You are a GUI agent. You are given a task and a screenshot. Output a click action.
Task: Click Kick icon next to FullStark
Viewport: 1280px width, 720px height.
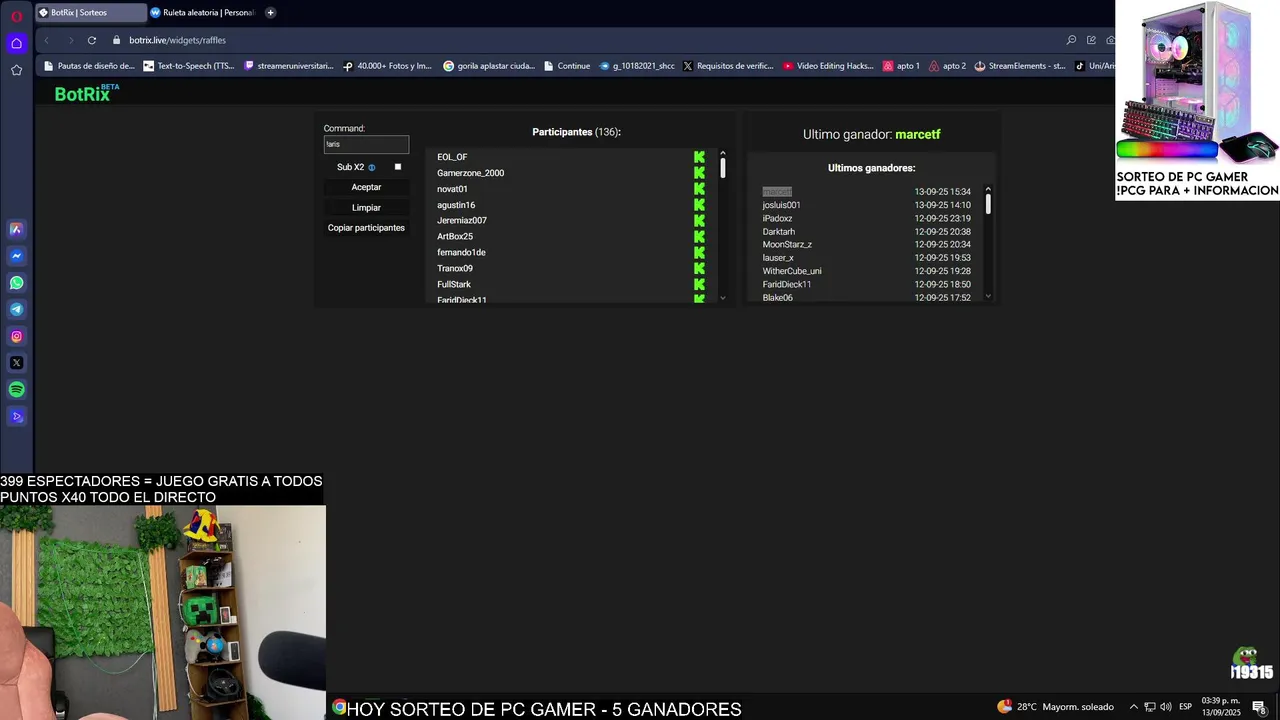pos(699,285)
